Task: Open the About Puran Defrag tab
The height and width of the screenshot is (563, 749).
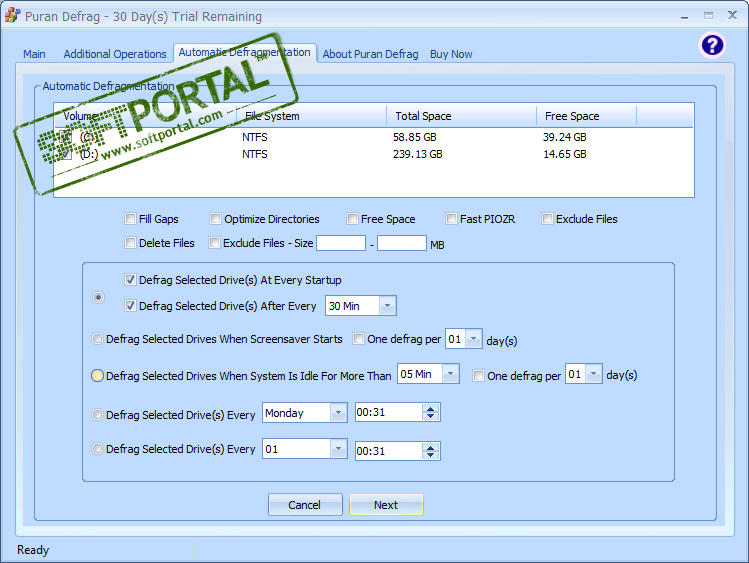Action: (370, 54)
